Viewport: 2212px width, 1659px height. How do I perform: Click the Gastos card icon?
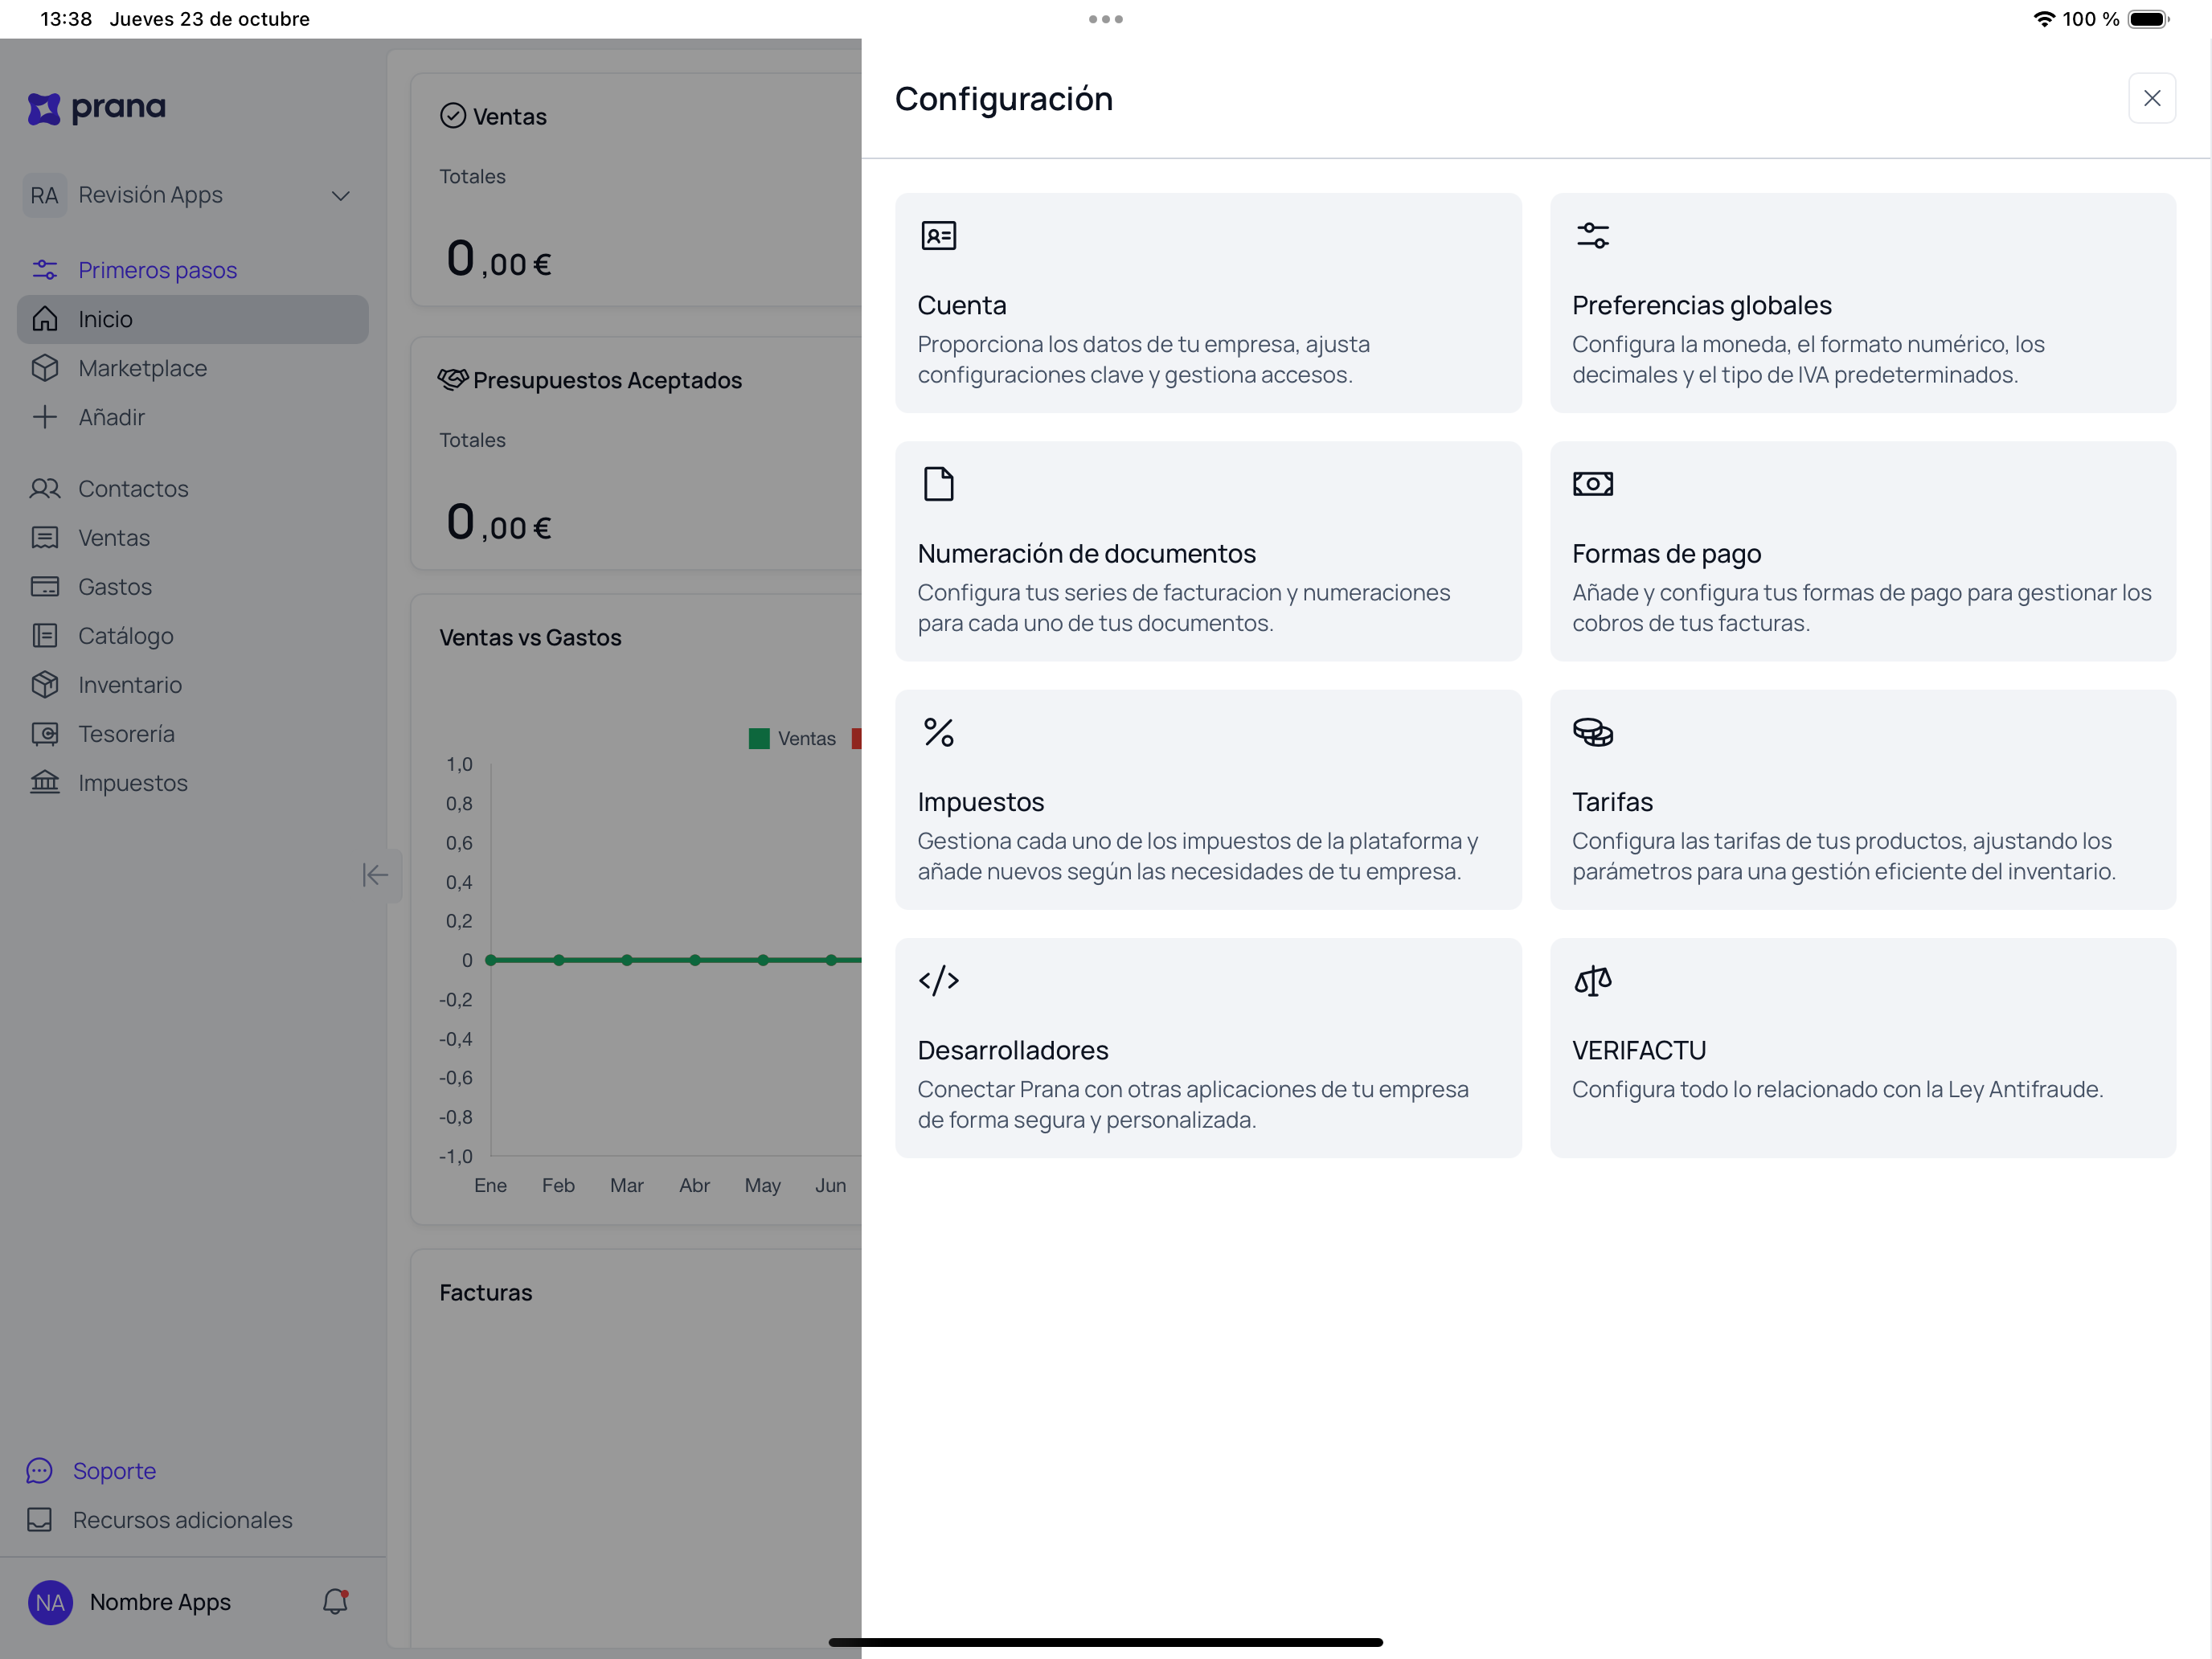pyautogui.click(x=45, y=587)
